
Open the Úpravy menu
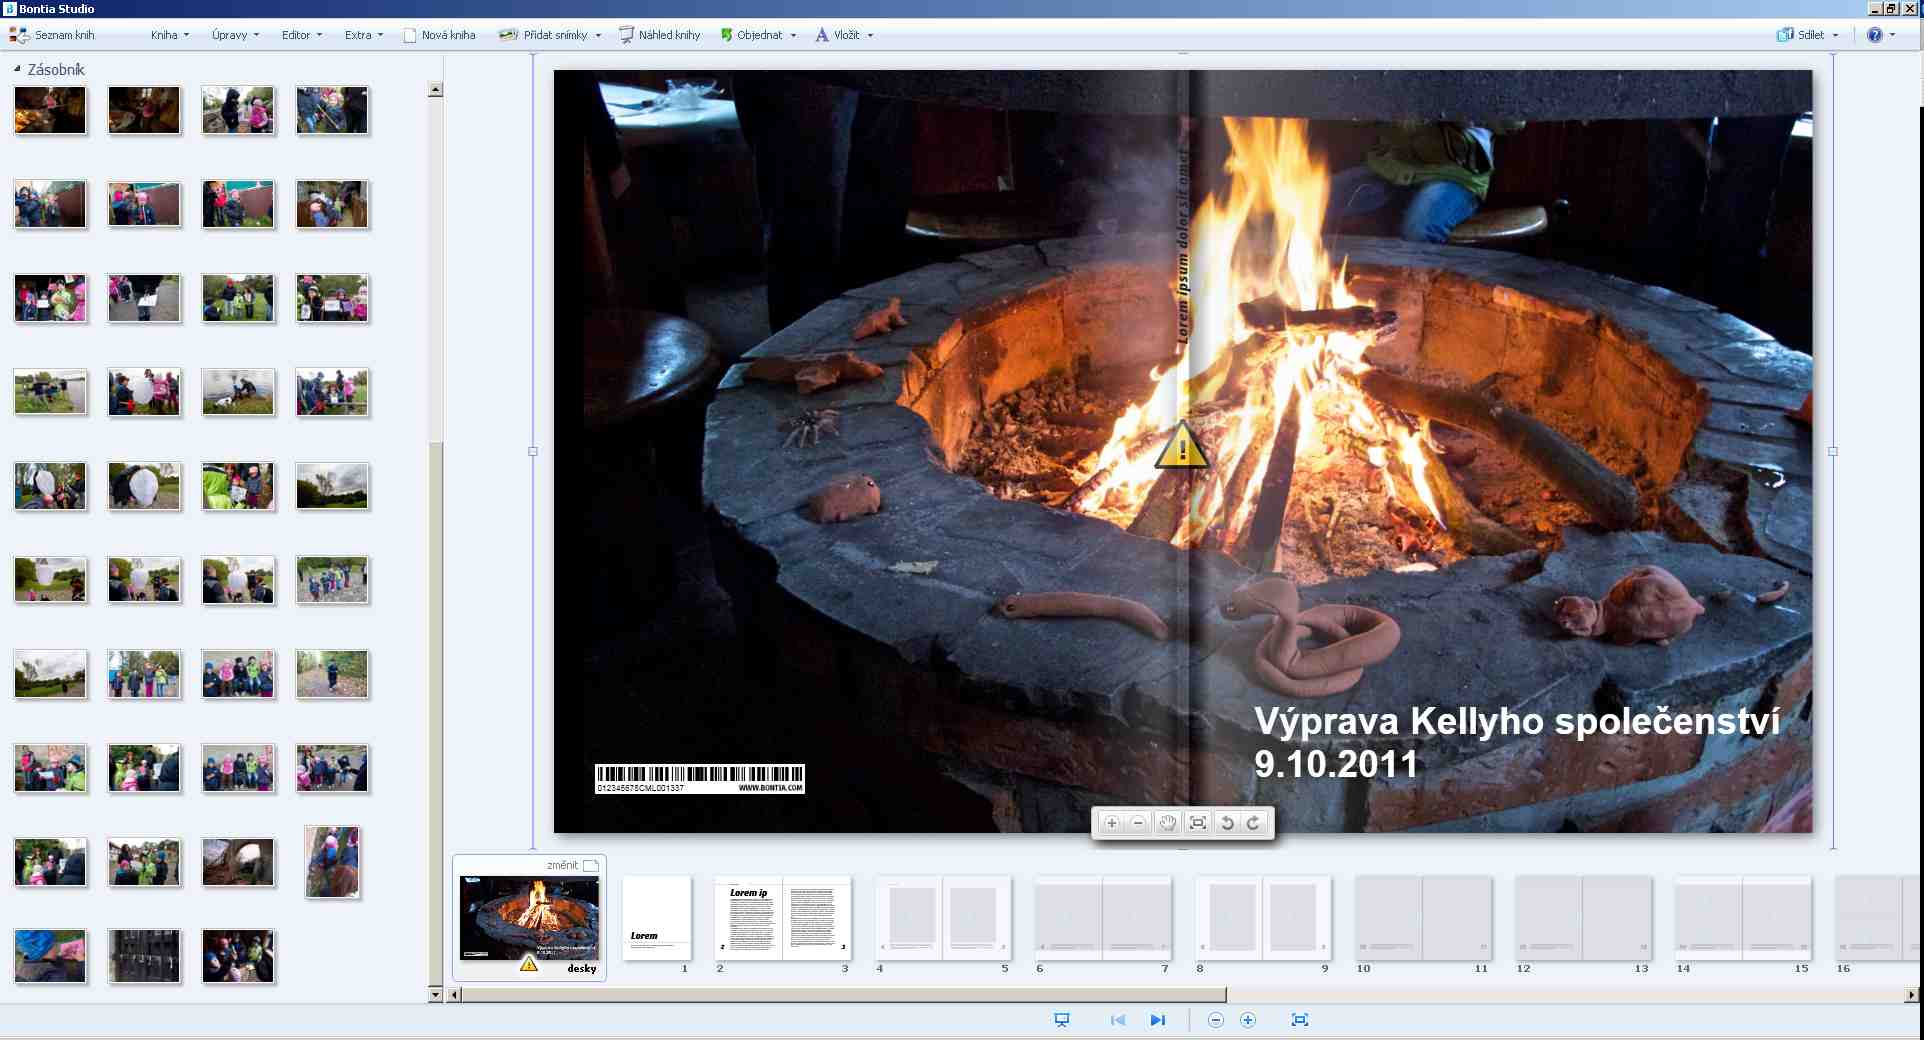pos(235,35)
